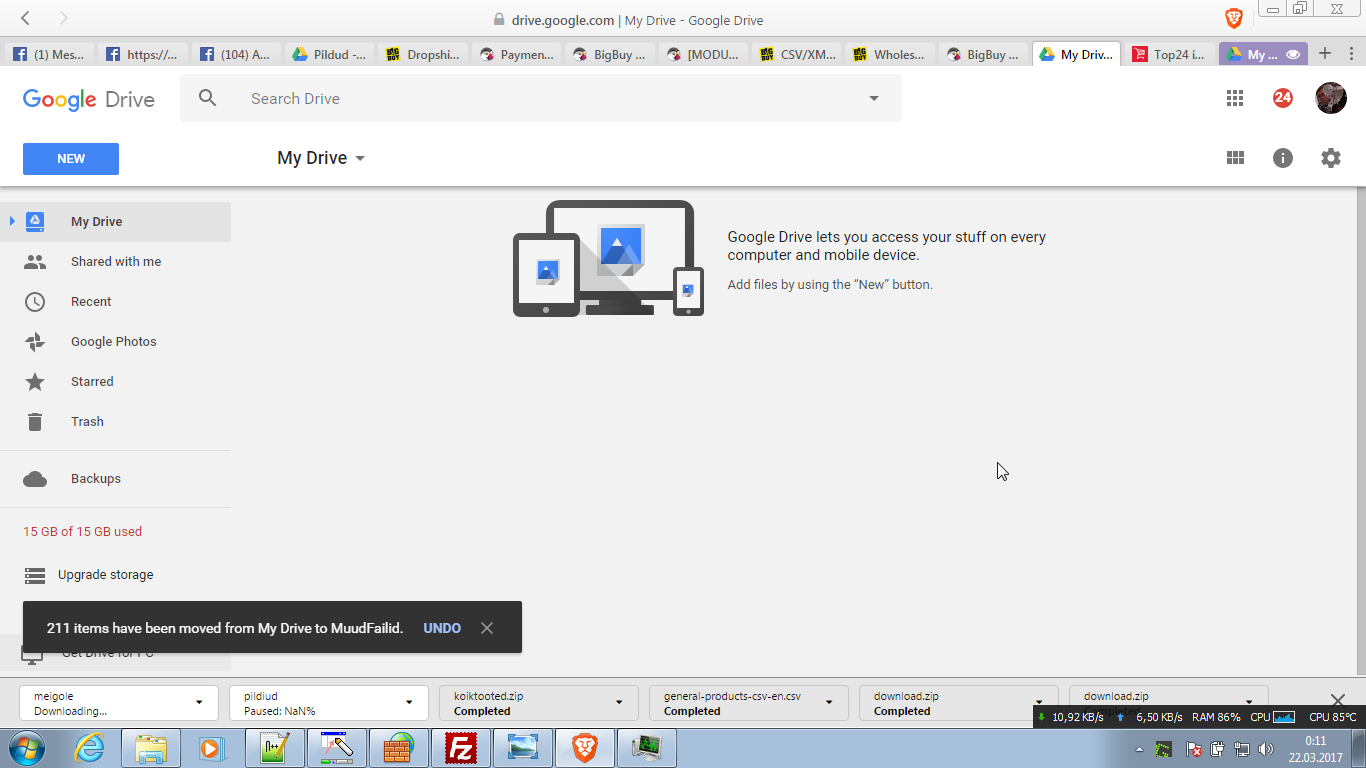The height and width of the screenshot is (768, 1366).
Task: Open the Brave shields lion icon
Action: [1234, 18]
